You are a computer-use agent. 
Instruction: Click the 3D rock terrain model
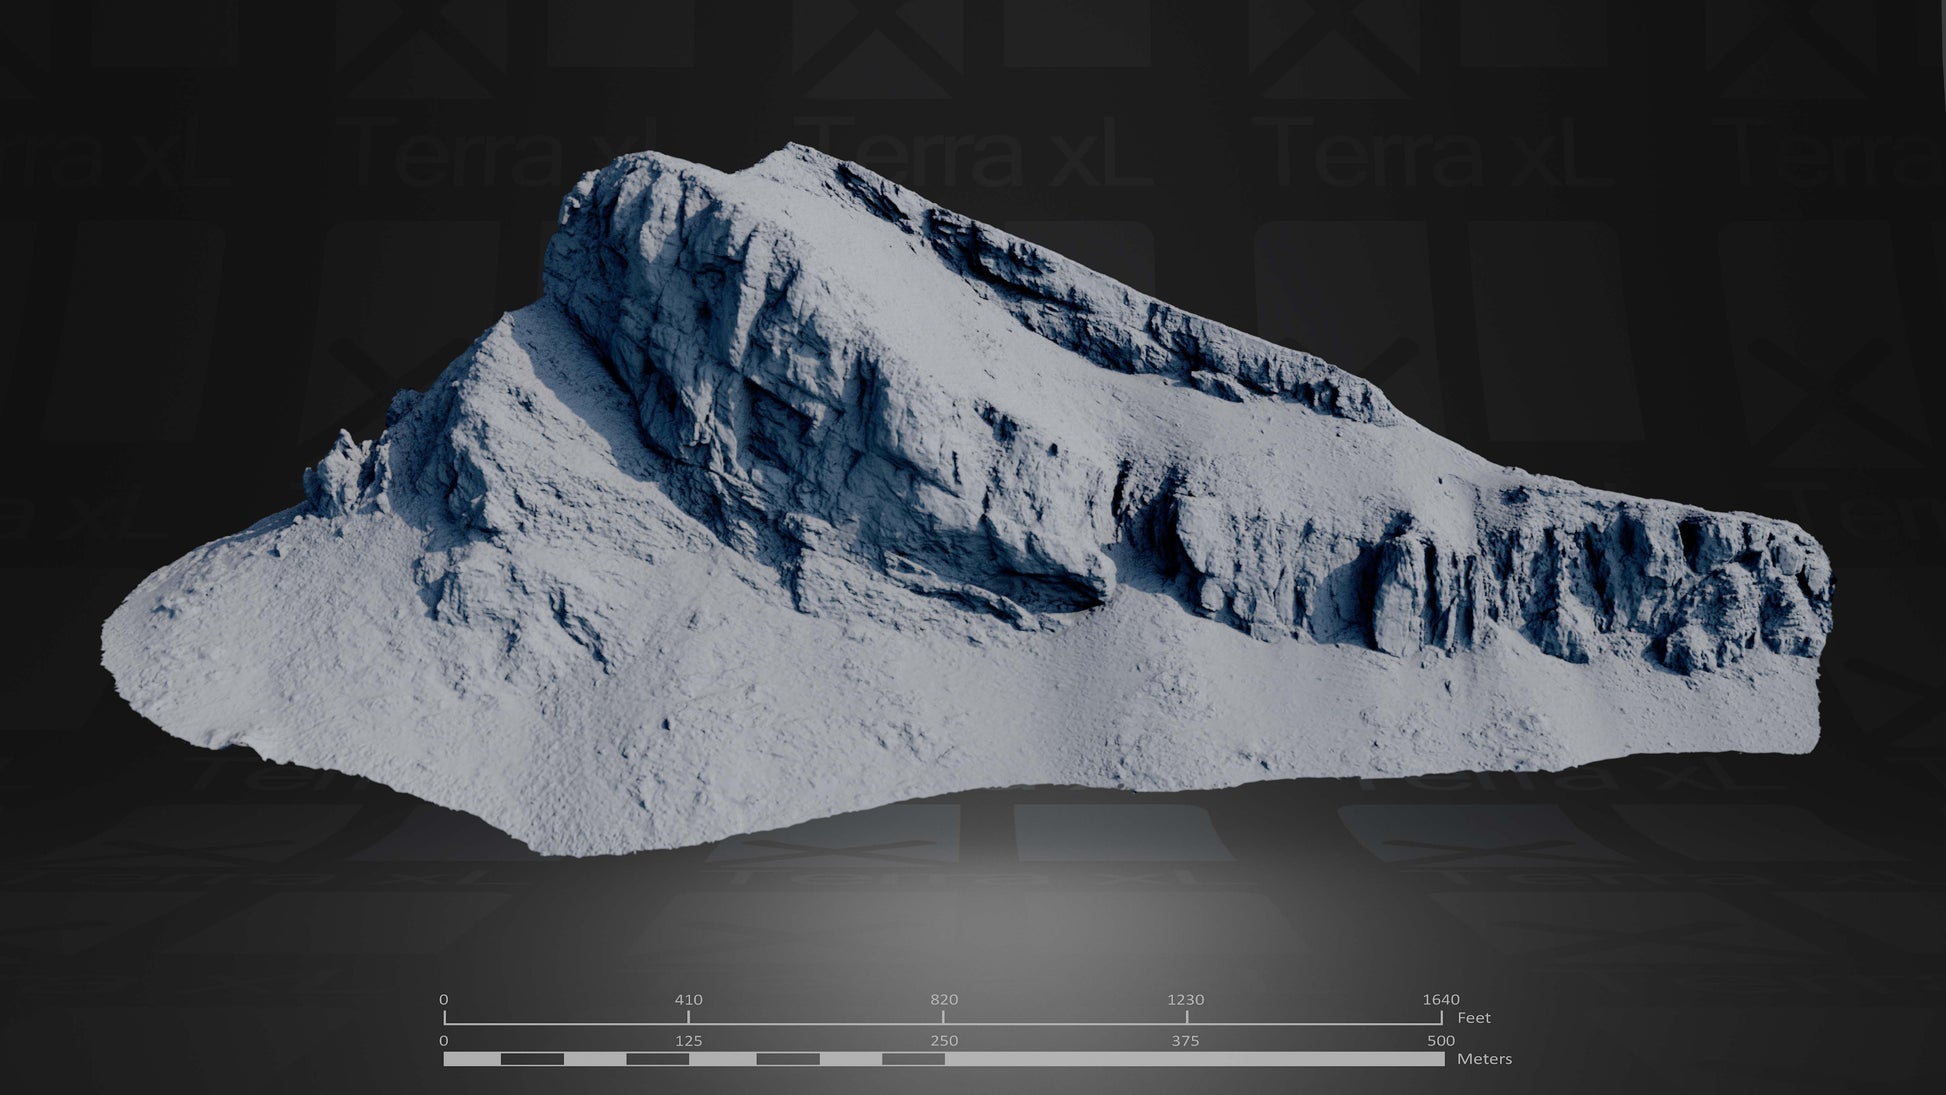pos(968,500)
